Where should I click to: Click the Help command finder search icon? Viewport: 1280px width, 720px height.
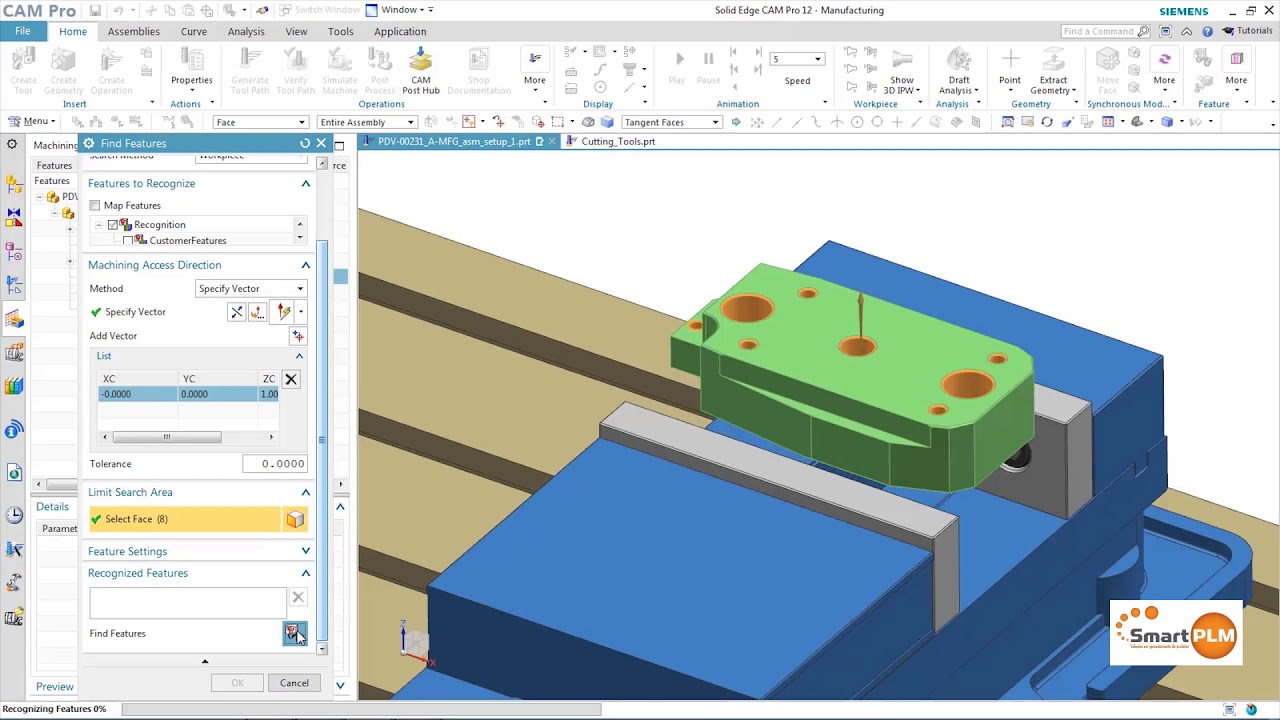tap(1144, 31)
